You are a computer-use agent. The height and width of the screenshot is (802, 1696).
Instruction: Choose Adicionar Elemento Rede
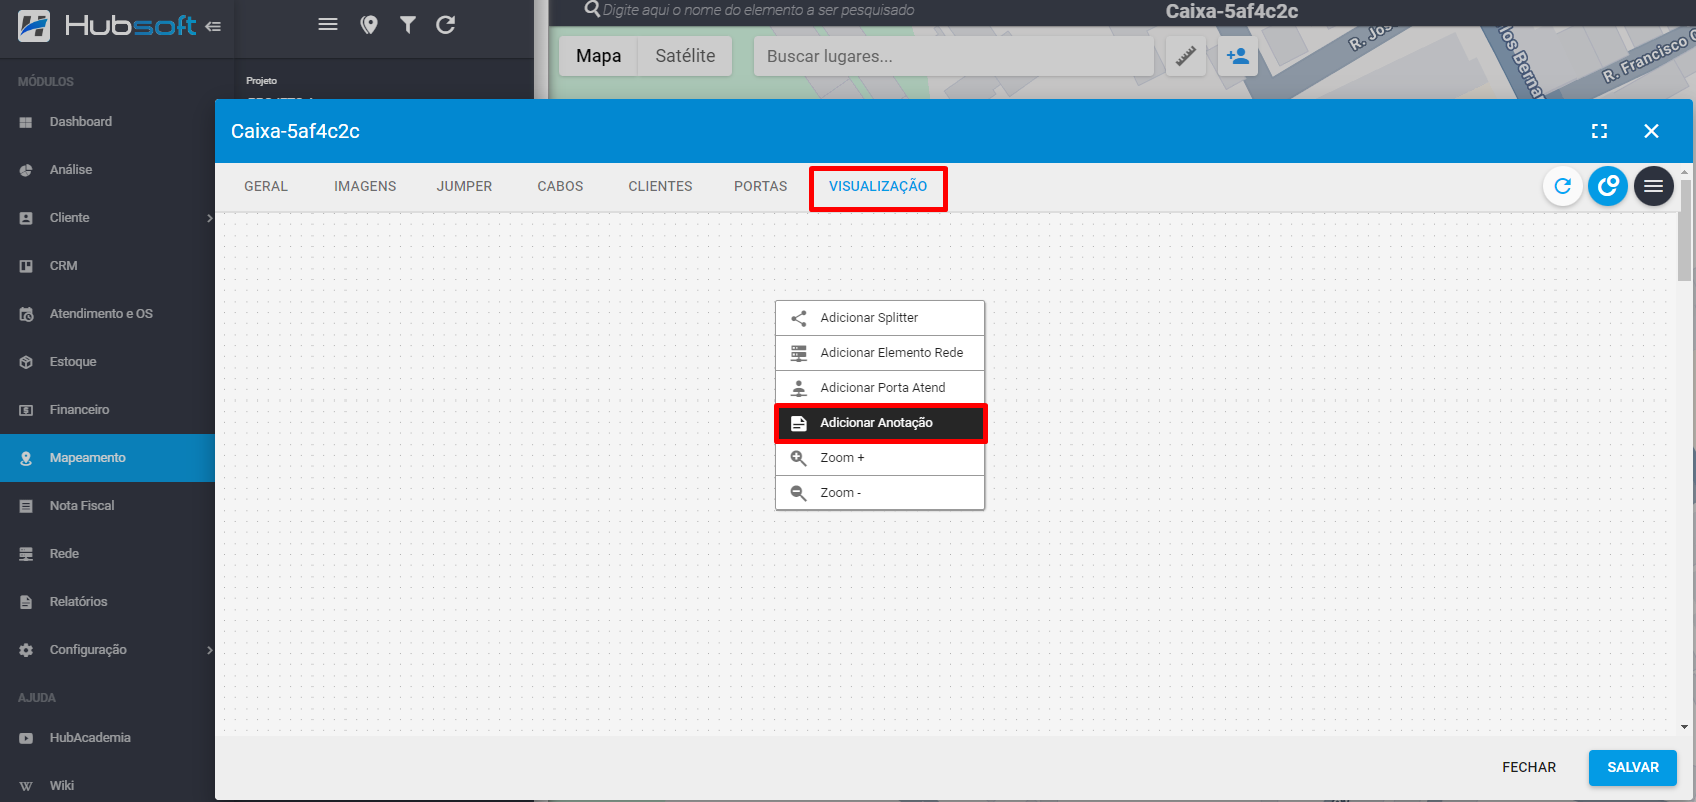point(880,353)
